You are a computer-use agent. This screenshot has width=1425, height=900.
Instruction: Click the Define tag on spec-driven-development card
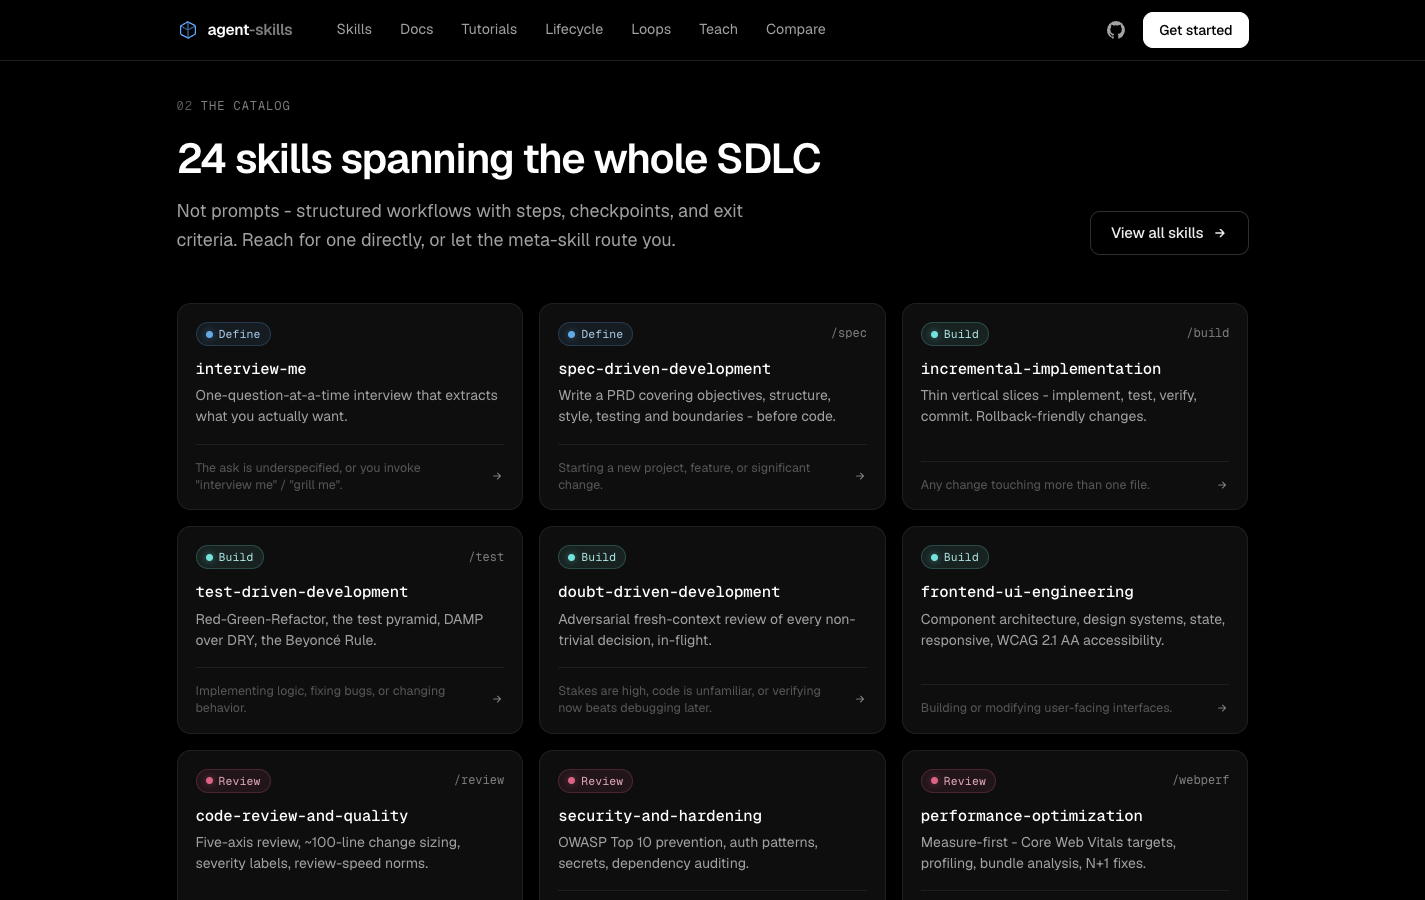pyautogui.click(x=595, y=334)
